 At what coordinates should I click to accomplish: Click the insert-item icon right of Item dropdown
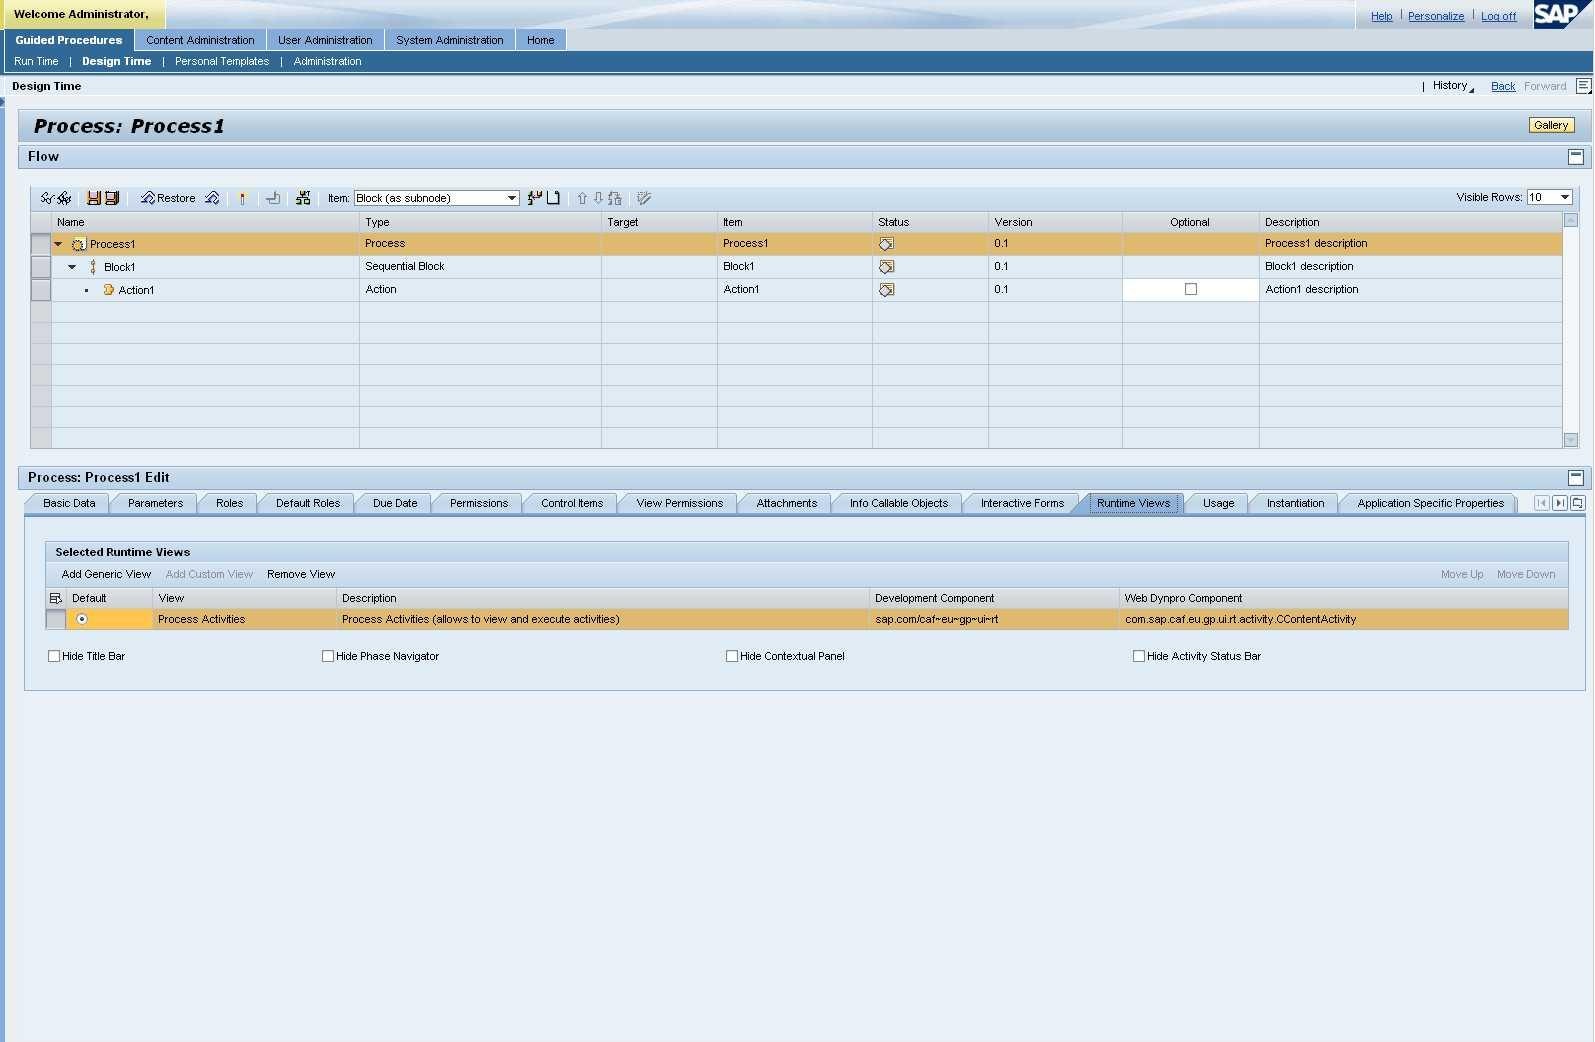535,198
